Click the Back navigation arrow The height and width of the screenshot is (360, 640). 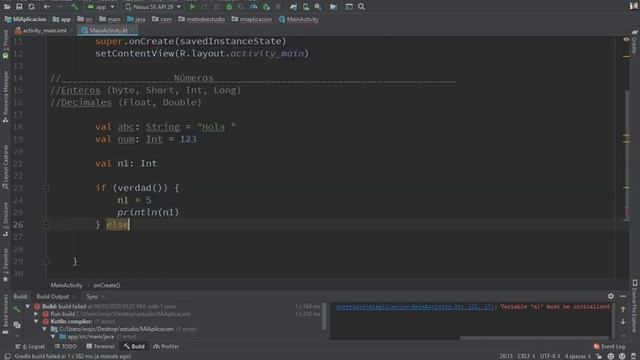pos(47,7)
